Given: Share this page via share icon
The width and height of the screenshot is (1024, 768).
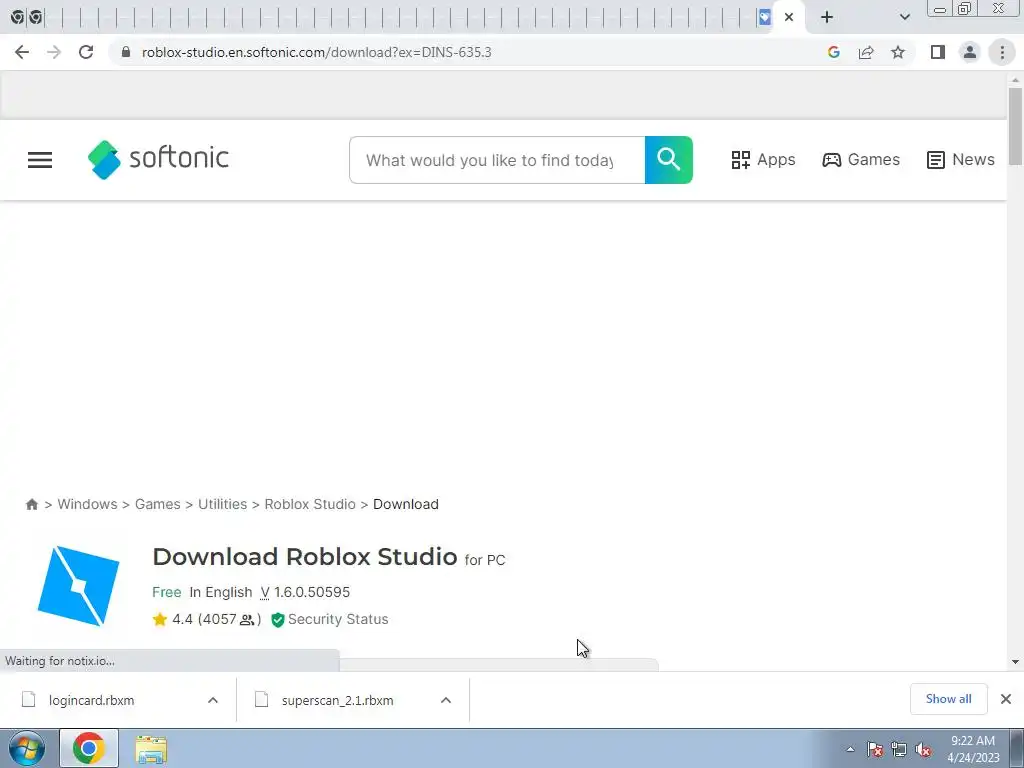Looking at the screenshot, I should click(x=866, y=52).
